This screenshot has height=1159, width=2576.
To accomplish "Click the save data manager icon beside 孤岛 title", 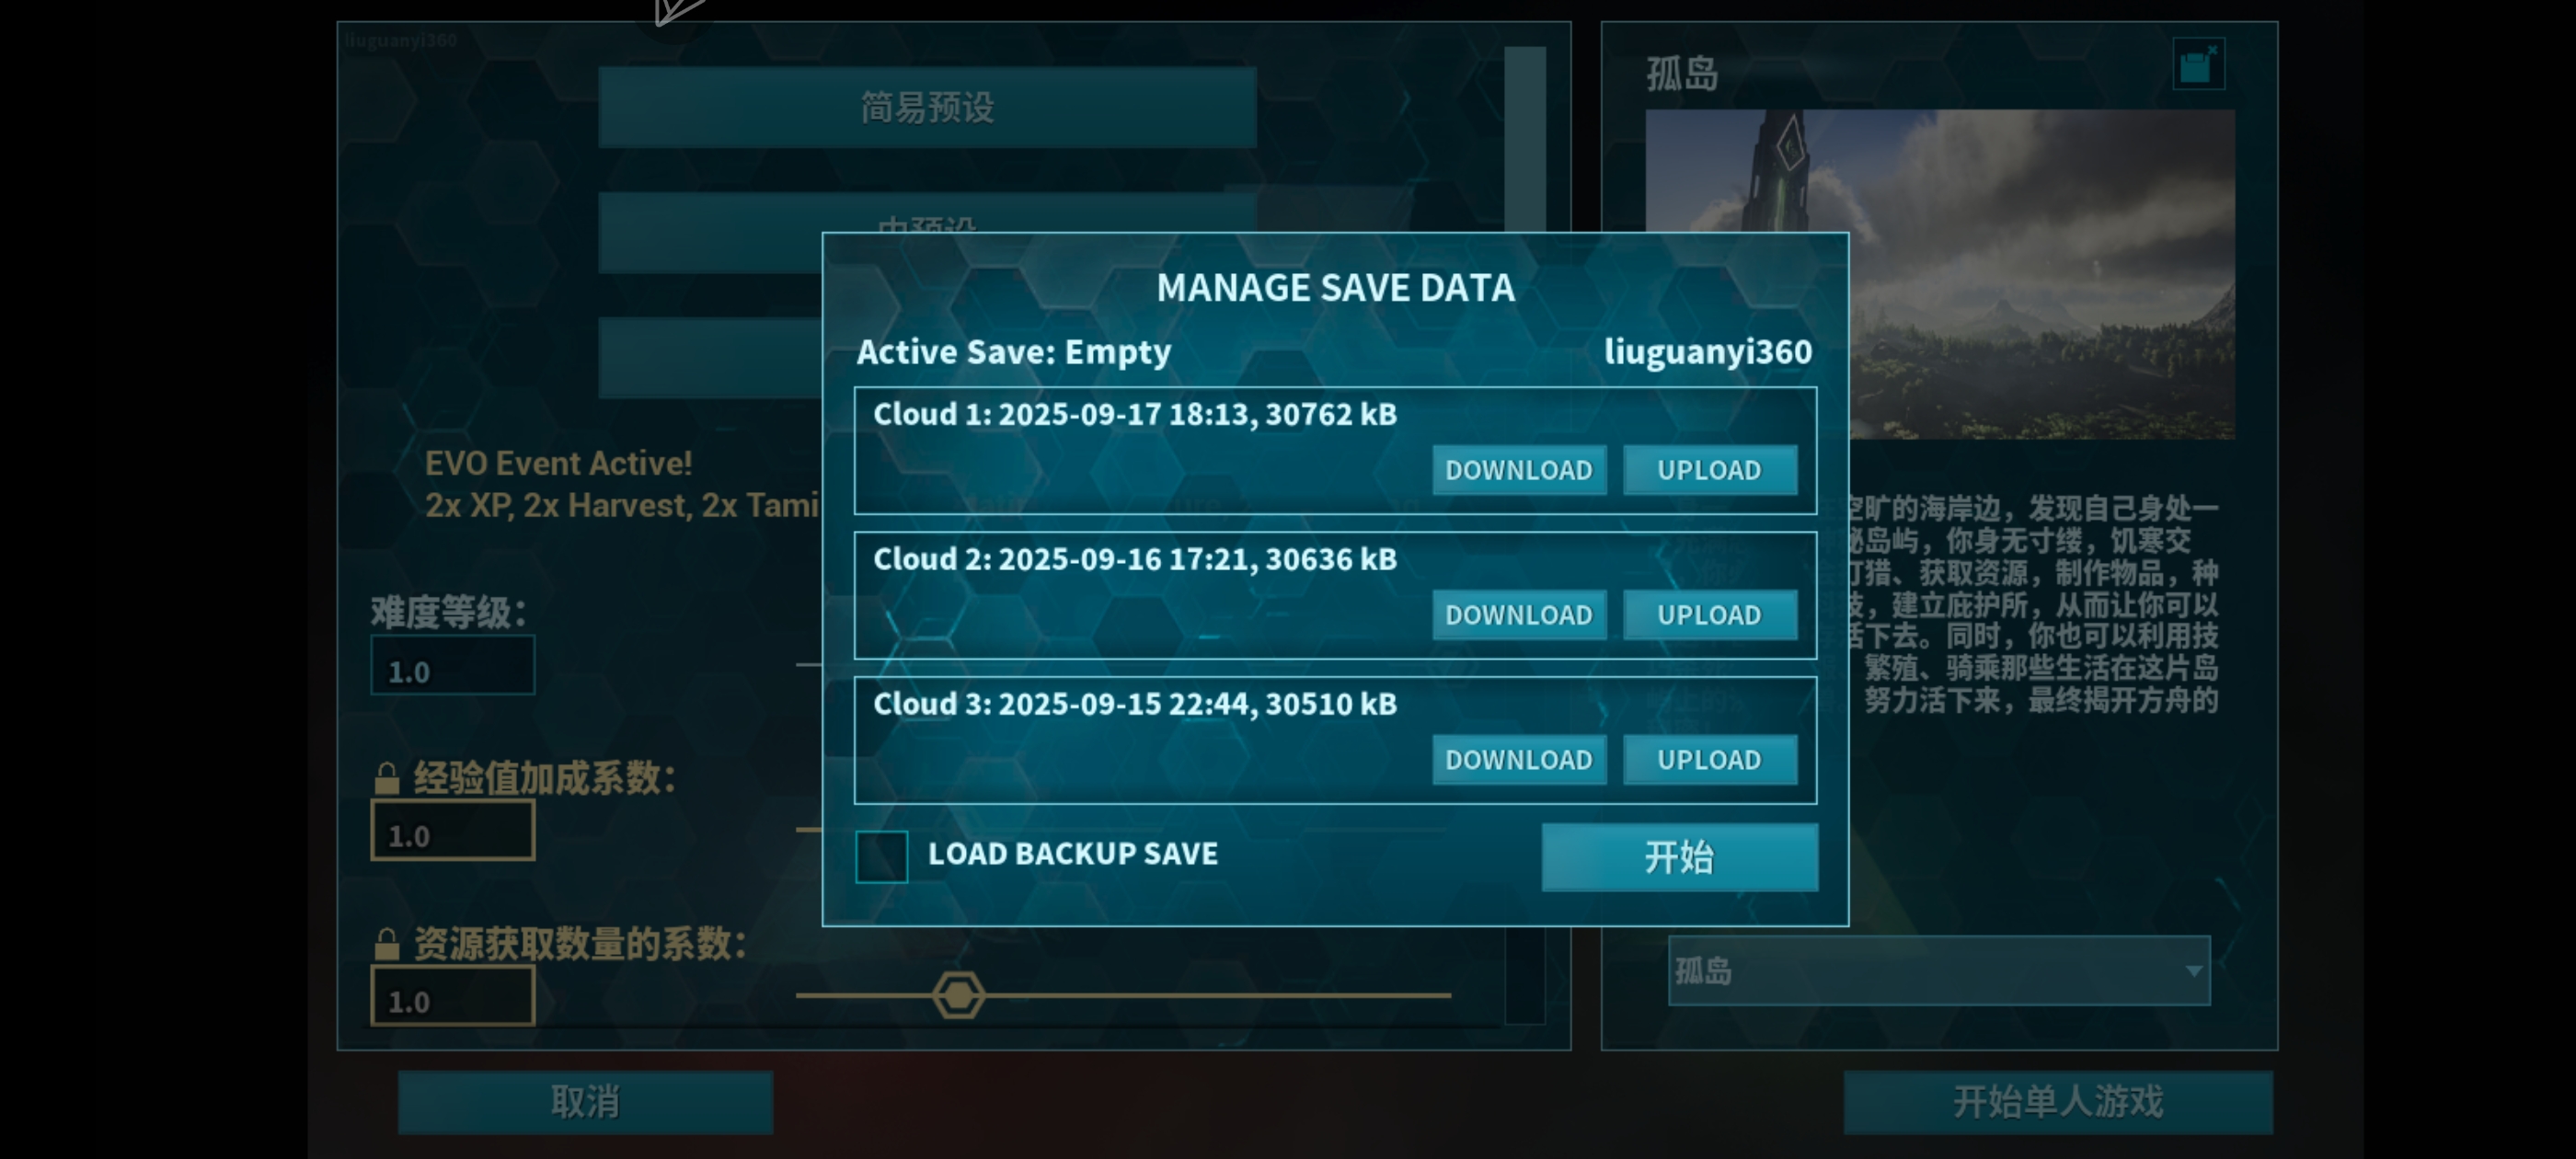I will tap(2198, 65).
